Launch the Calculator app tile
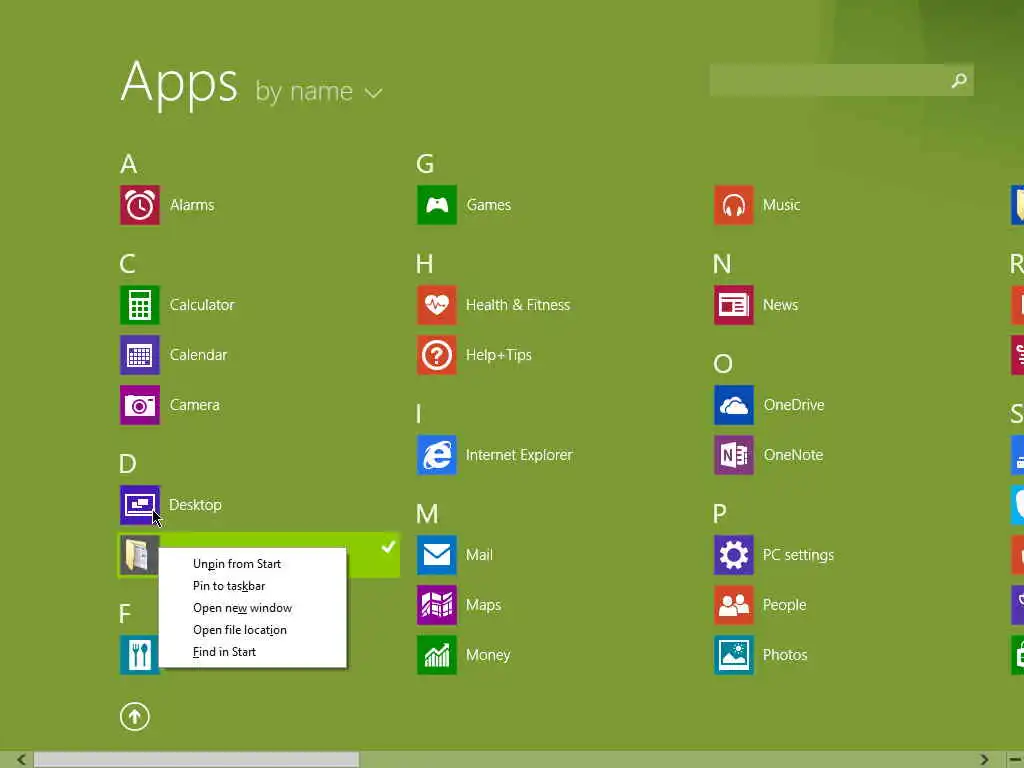 tap(140, 305)
